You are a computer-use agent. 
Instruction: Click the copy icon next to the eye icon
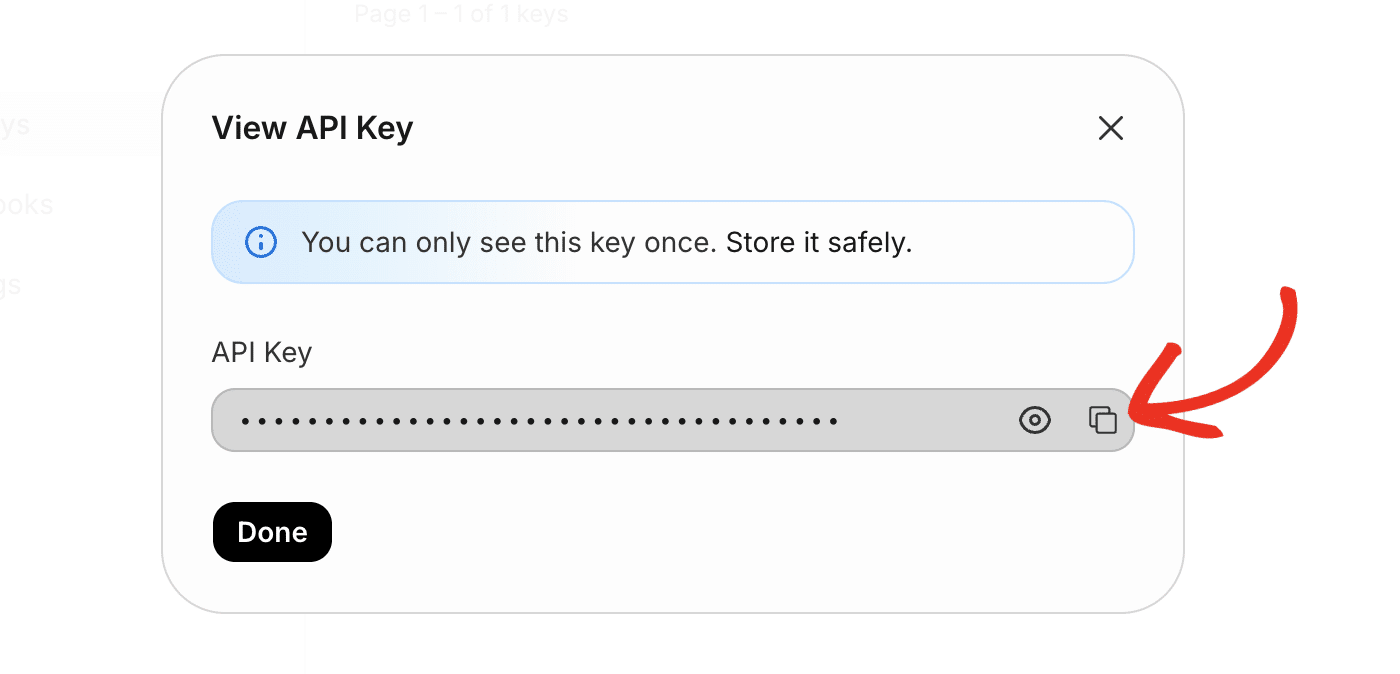point(1101,420)
